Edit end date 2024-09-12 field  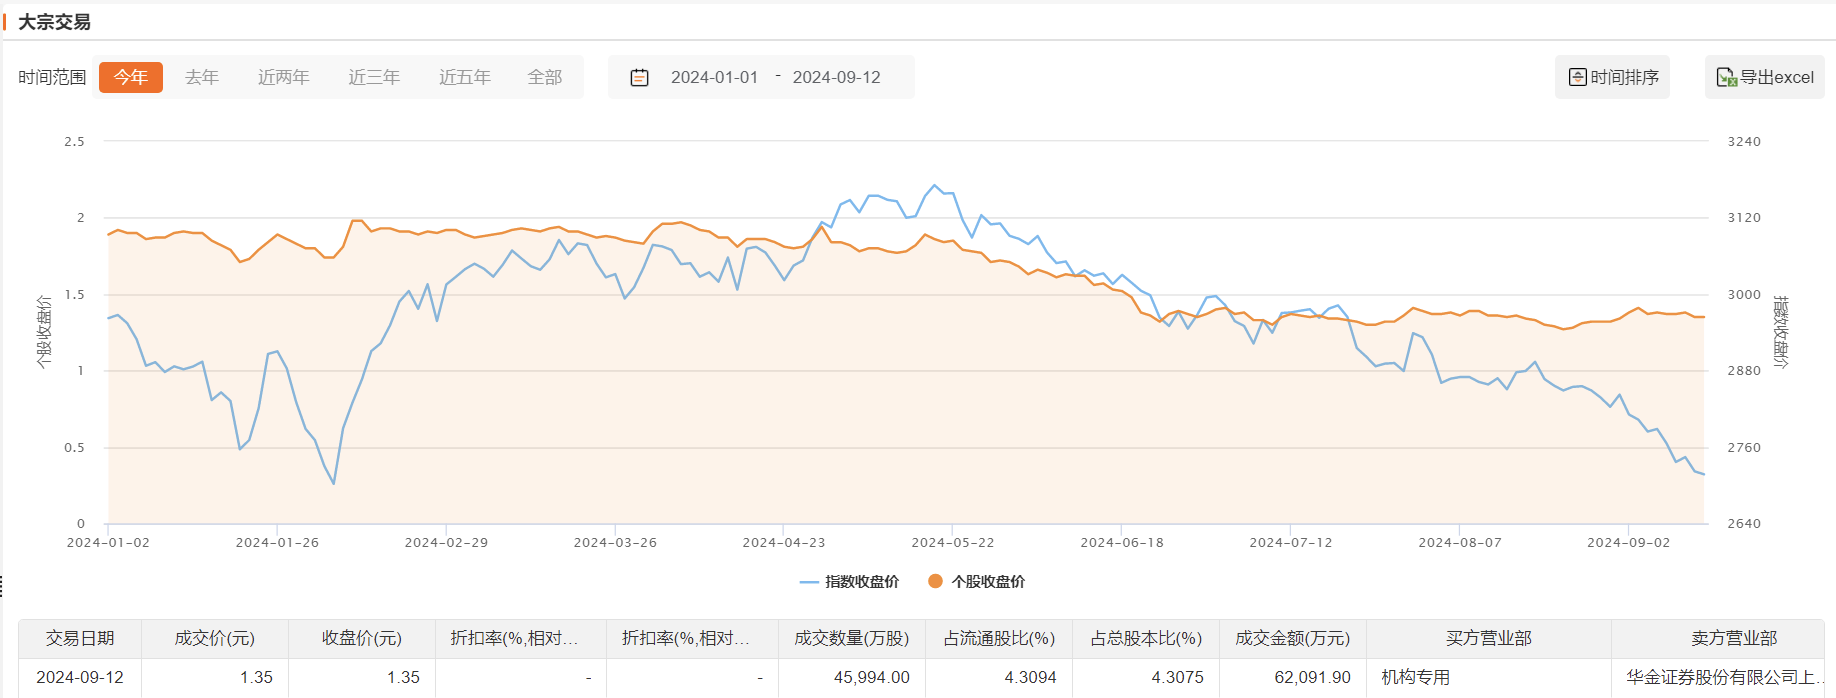836,77
